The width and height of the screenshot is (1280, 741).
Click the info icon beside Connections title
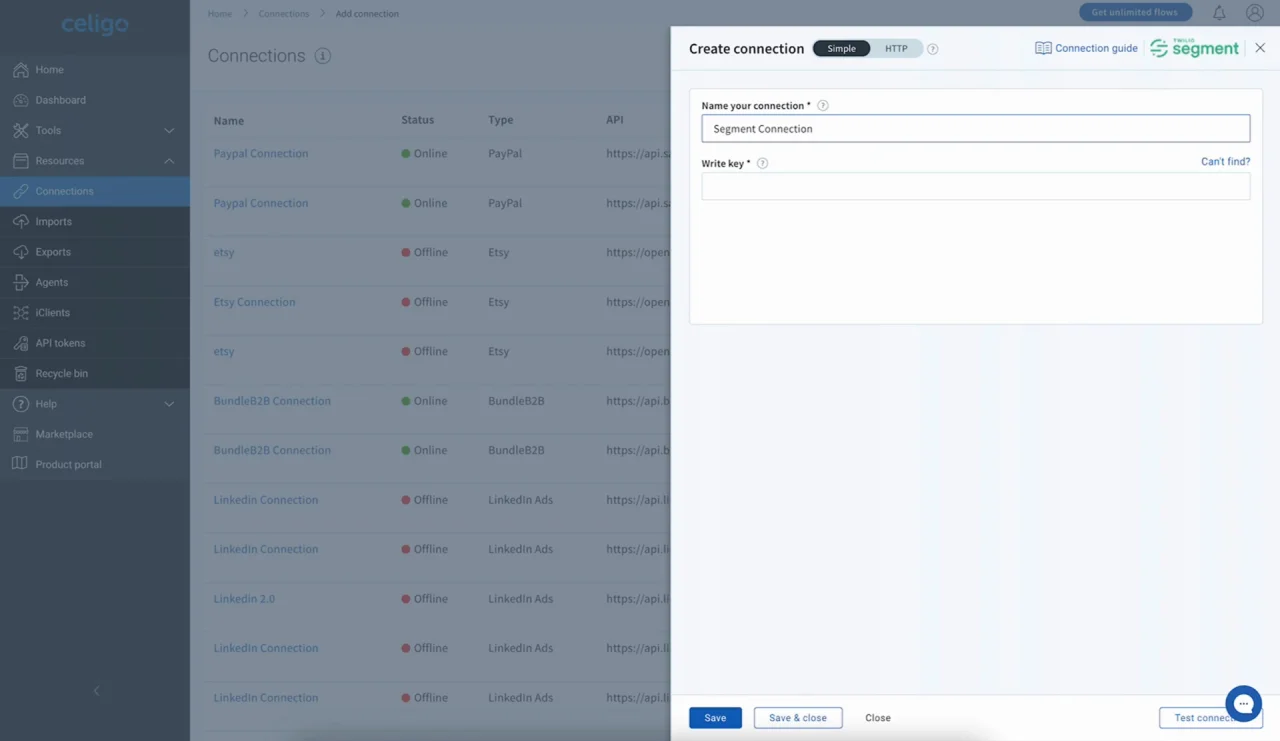click(323, 56)
